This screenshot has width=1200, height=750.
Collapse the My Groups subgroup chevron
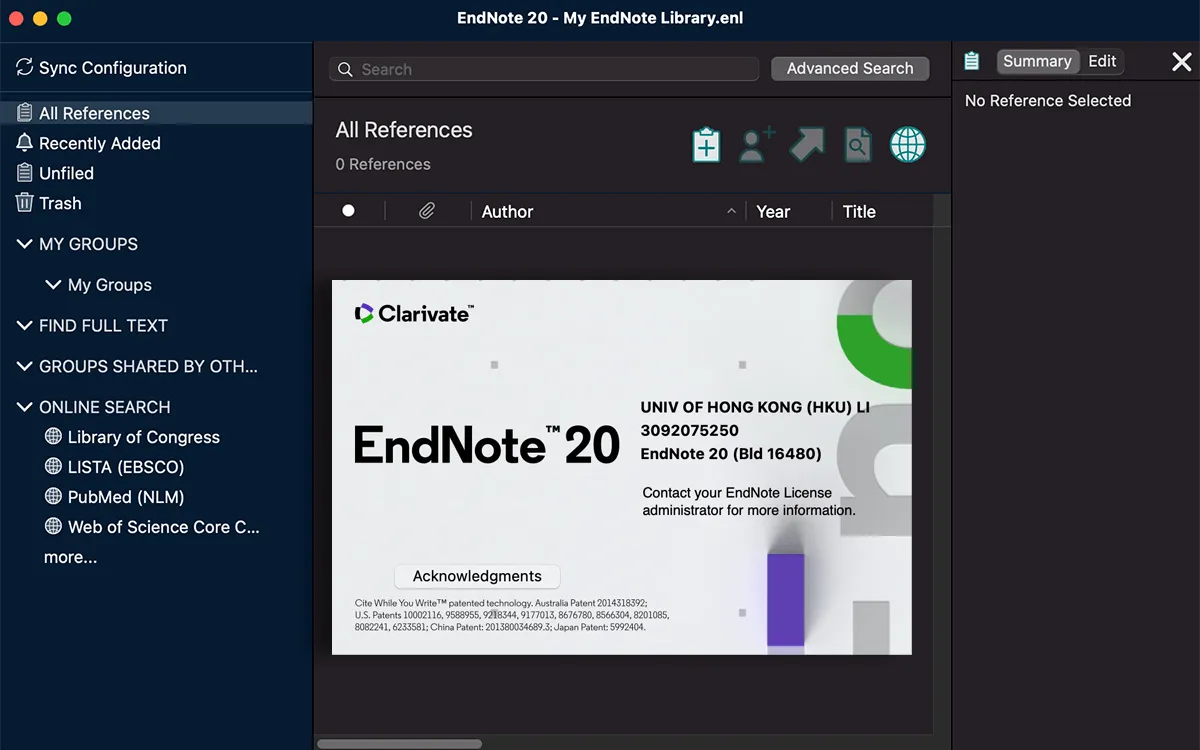(54, 285)
